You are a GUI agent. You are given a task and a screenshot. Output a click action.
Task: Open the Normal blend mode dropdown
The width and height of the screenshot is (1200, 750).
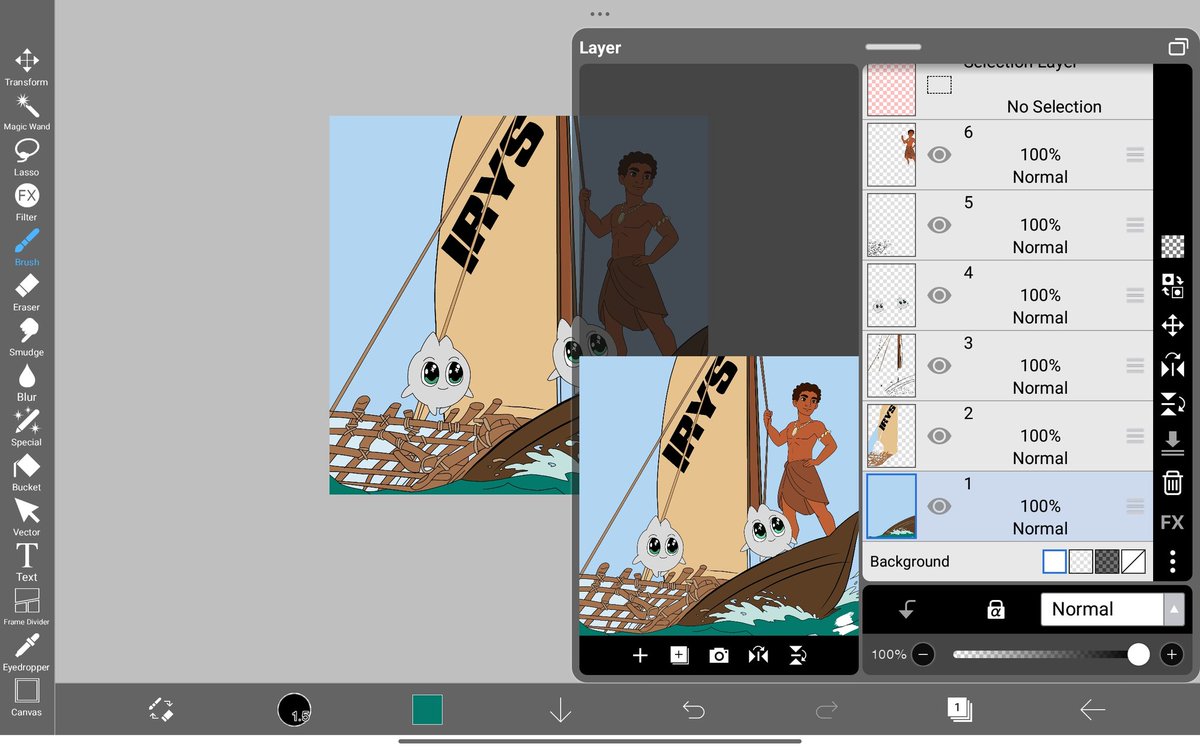(x=1112, y=609)
